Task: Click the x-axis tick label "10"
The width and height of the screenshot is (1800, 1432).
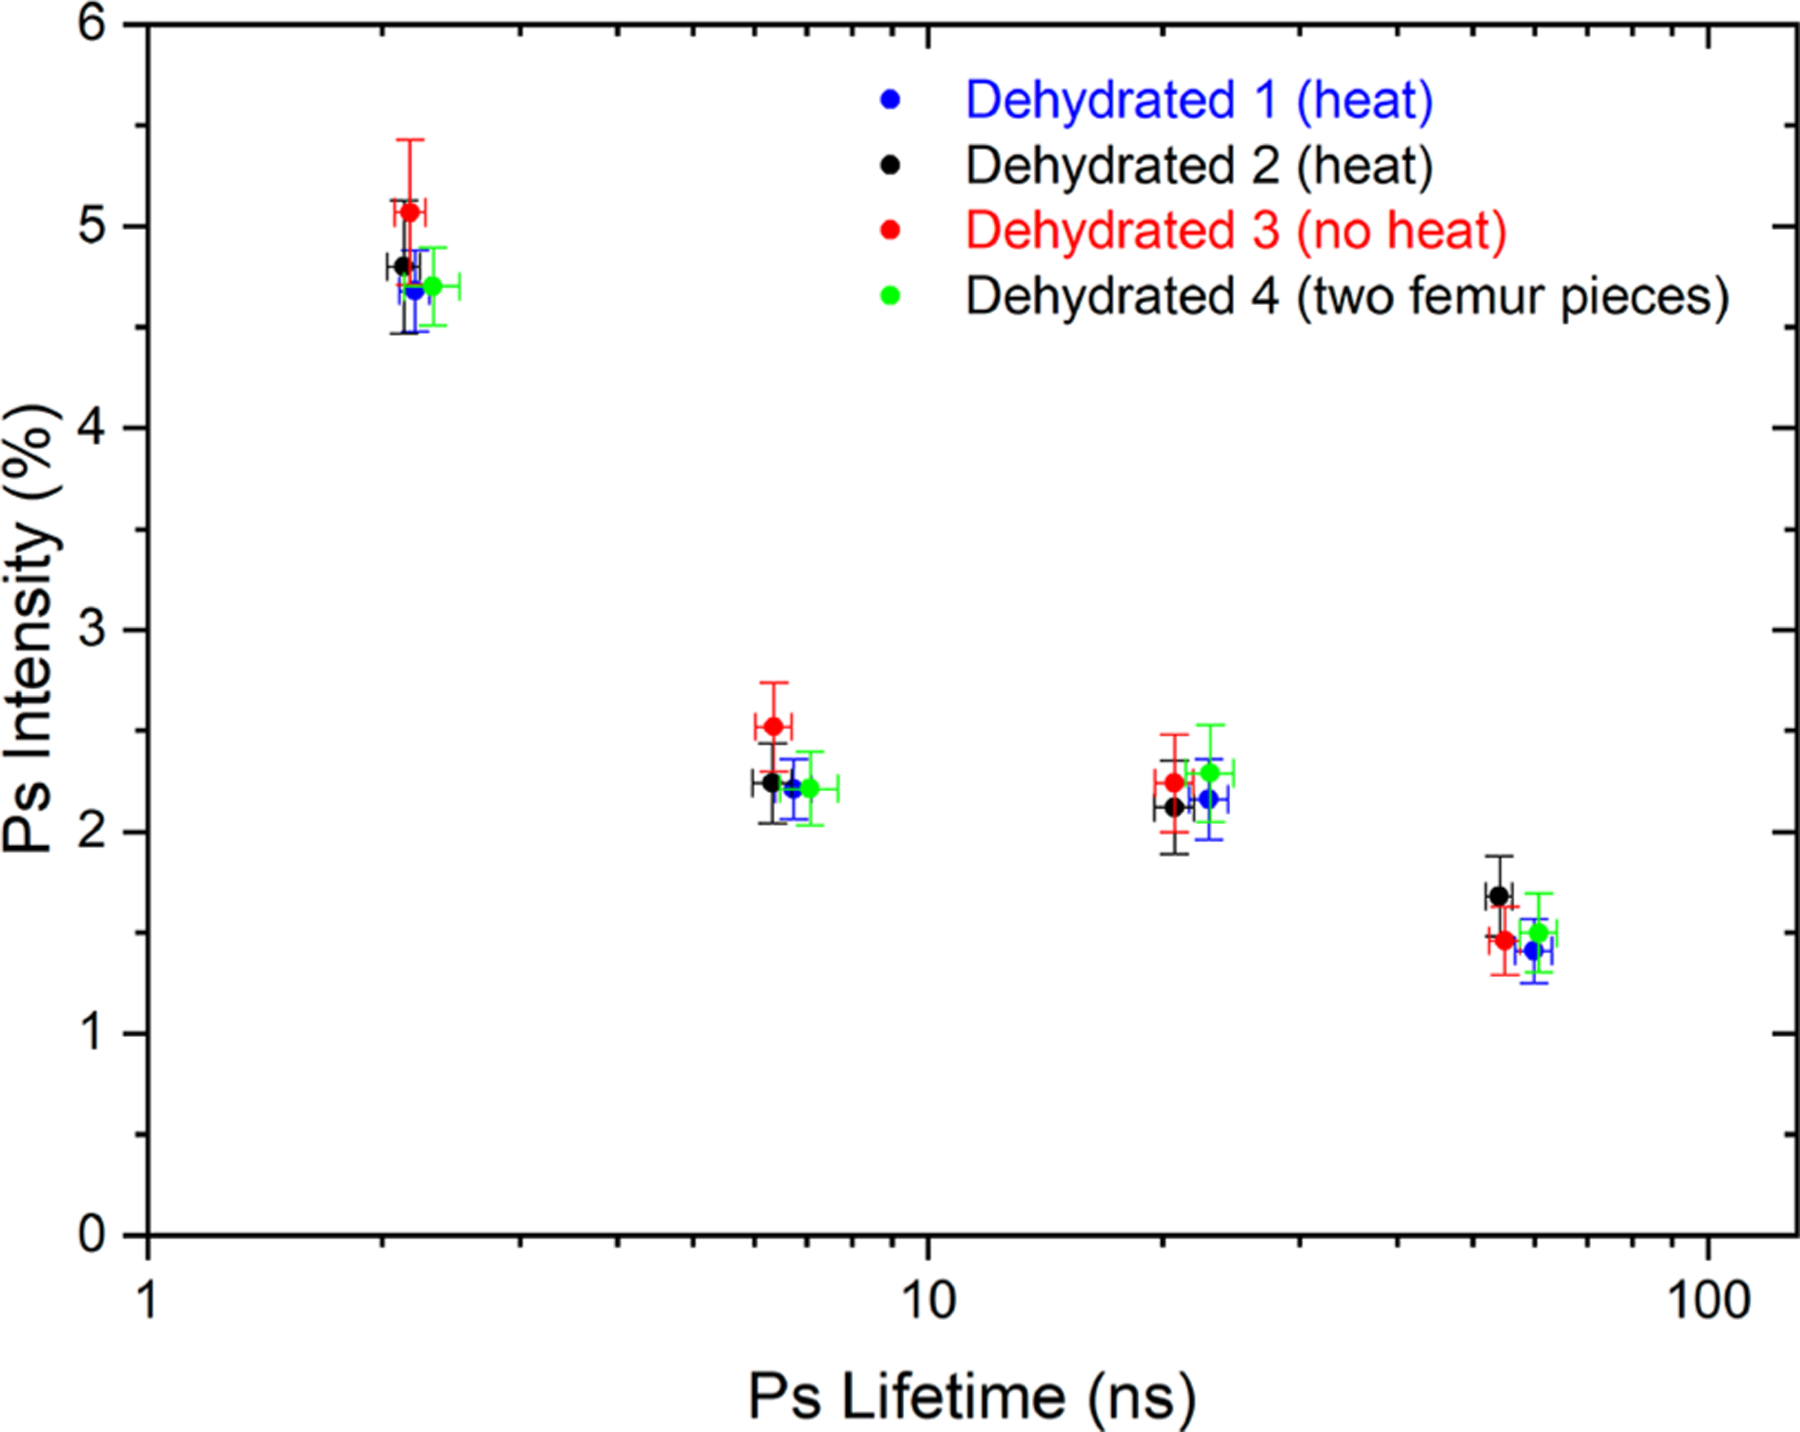Action: tap(928, 1301)
